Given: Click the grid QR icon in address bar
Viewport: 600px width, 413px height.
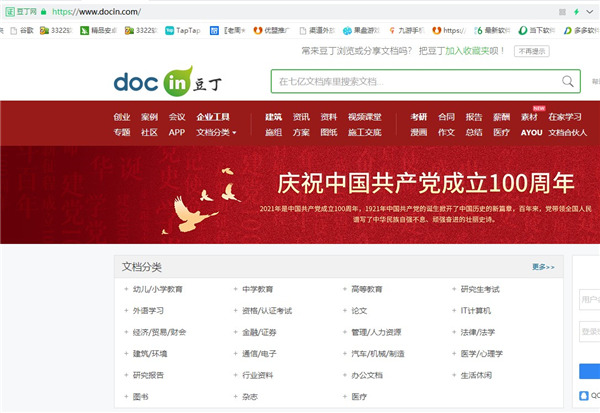Looking at the screenshot, I should click(x=562, y=12).
